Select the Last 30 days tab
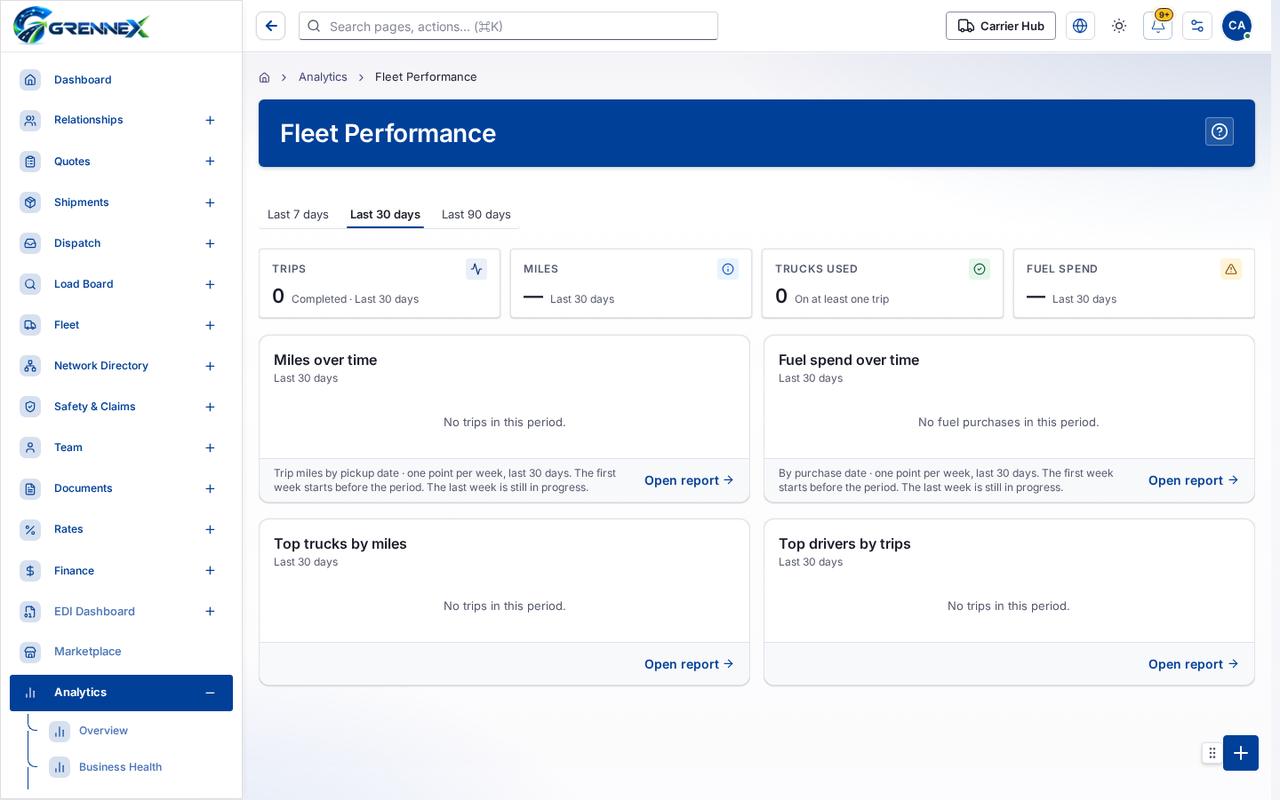The image size is (1280, 800). click(385, 214)
